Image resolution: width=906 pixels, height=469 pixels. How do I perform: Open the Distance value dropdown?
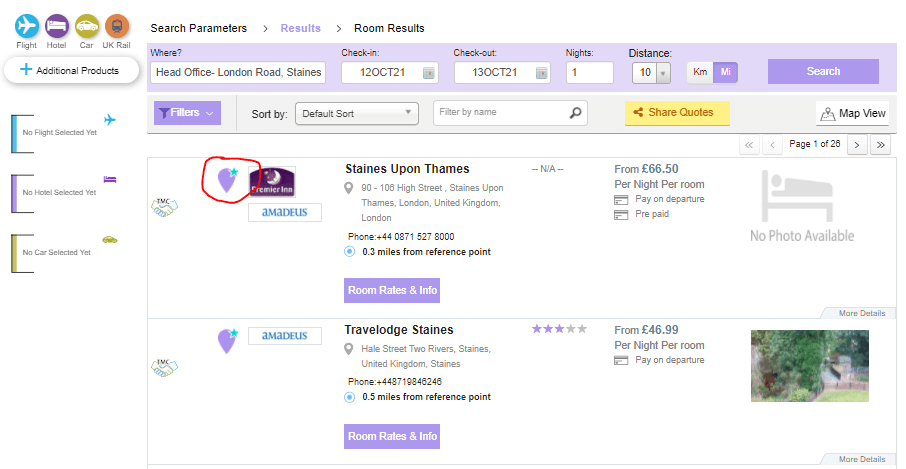[x=663, y=73]
